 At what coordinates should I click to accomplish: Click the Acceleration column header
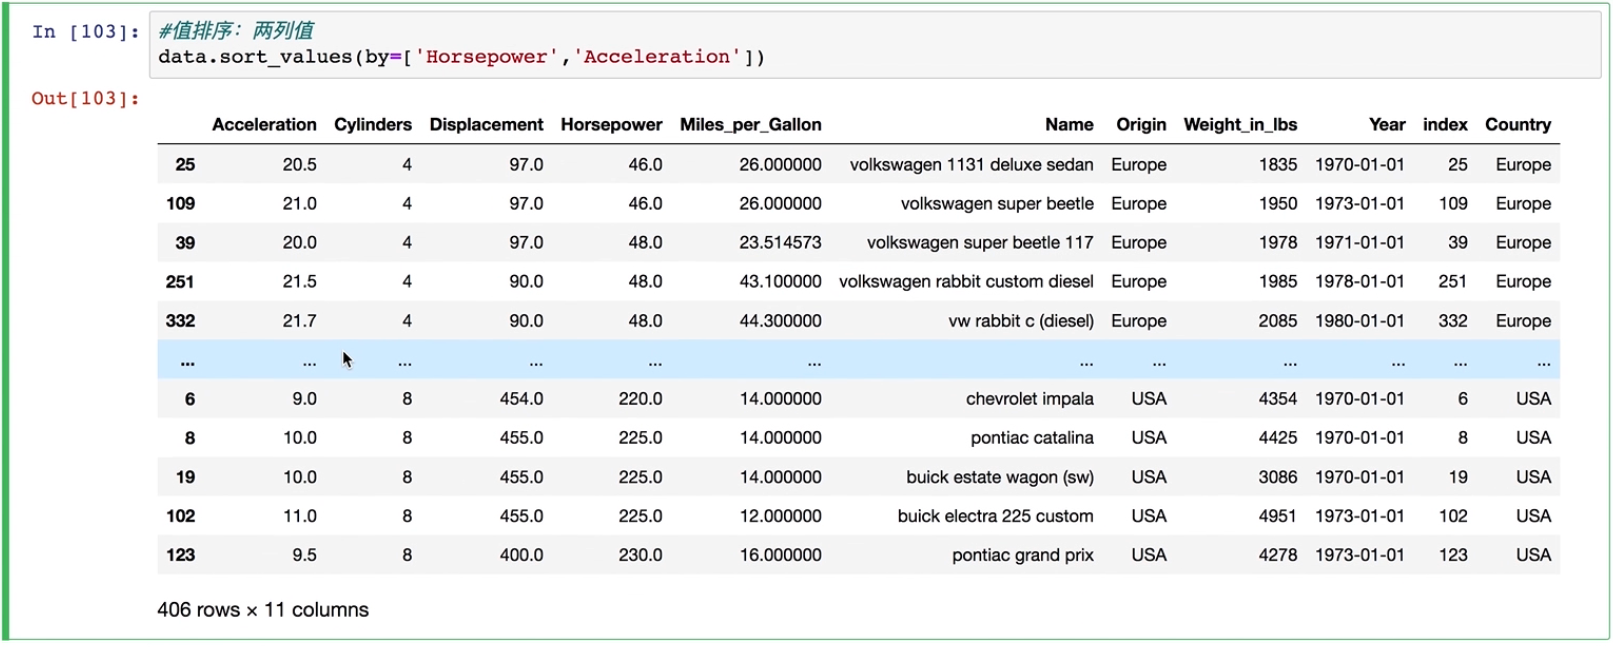[x=264, y=125]
